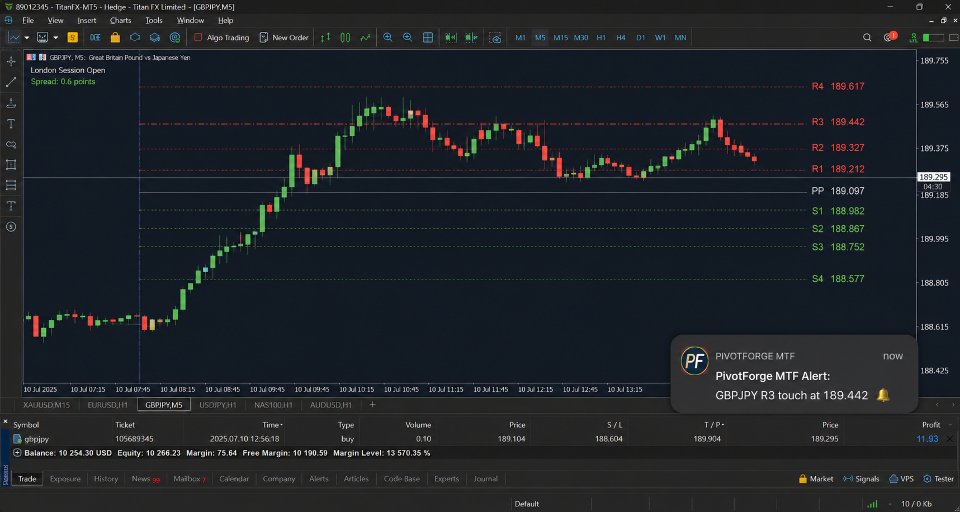Select the crosshair cursor tool
The height and width of the screenshot is (512, 960).
pyautogui.click(x=11, y=61)
